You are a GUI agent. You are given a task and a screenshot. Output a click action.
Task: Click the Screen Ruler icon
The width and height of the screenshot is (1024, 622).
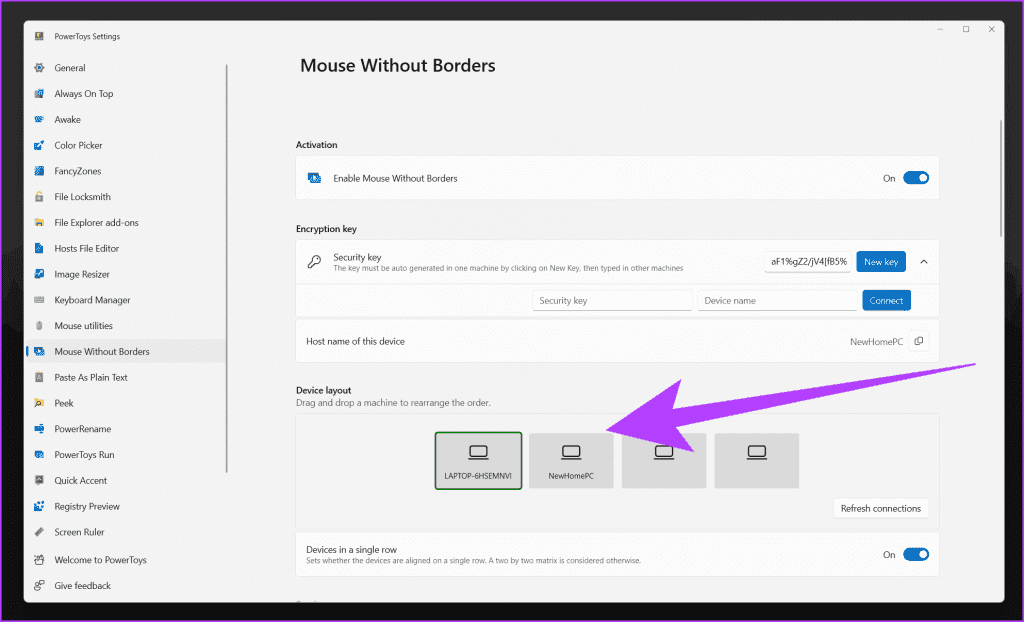click(x=39, y=532)
